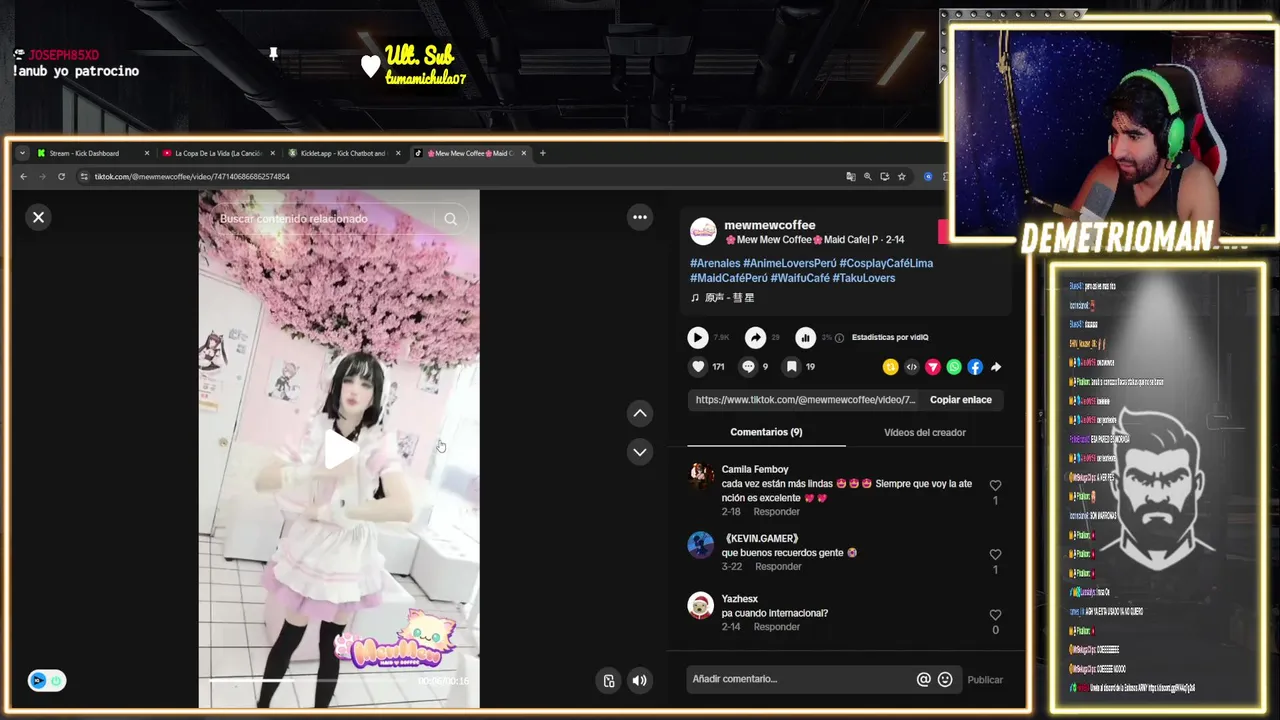
Task: Share to WhatsApp
Action: pyautogui.click(x=954, y=367)
